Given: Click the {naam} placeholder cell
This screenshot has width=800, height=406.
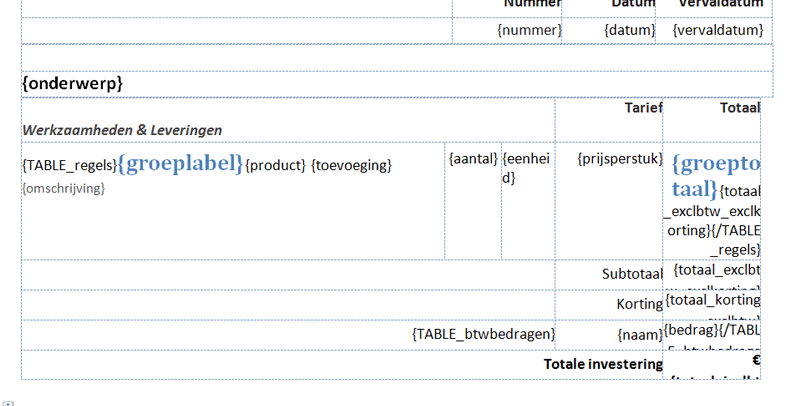Looking at the screenshot, I should [640, 335].
